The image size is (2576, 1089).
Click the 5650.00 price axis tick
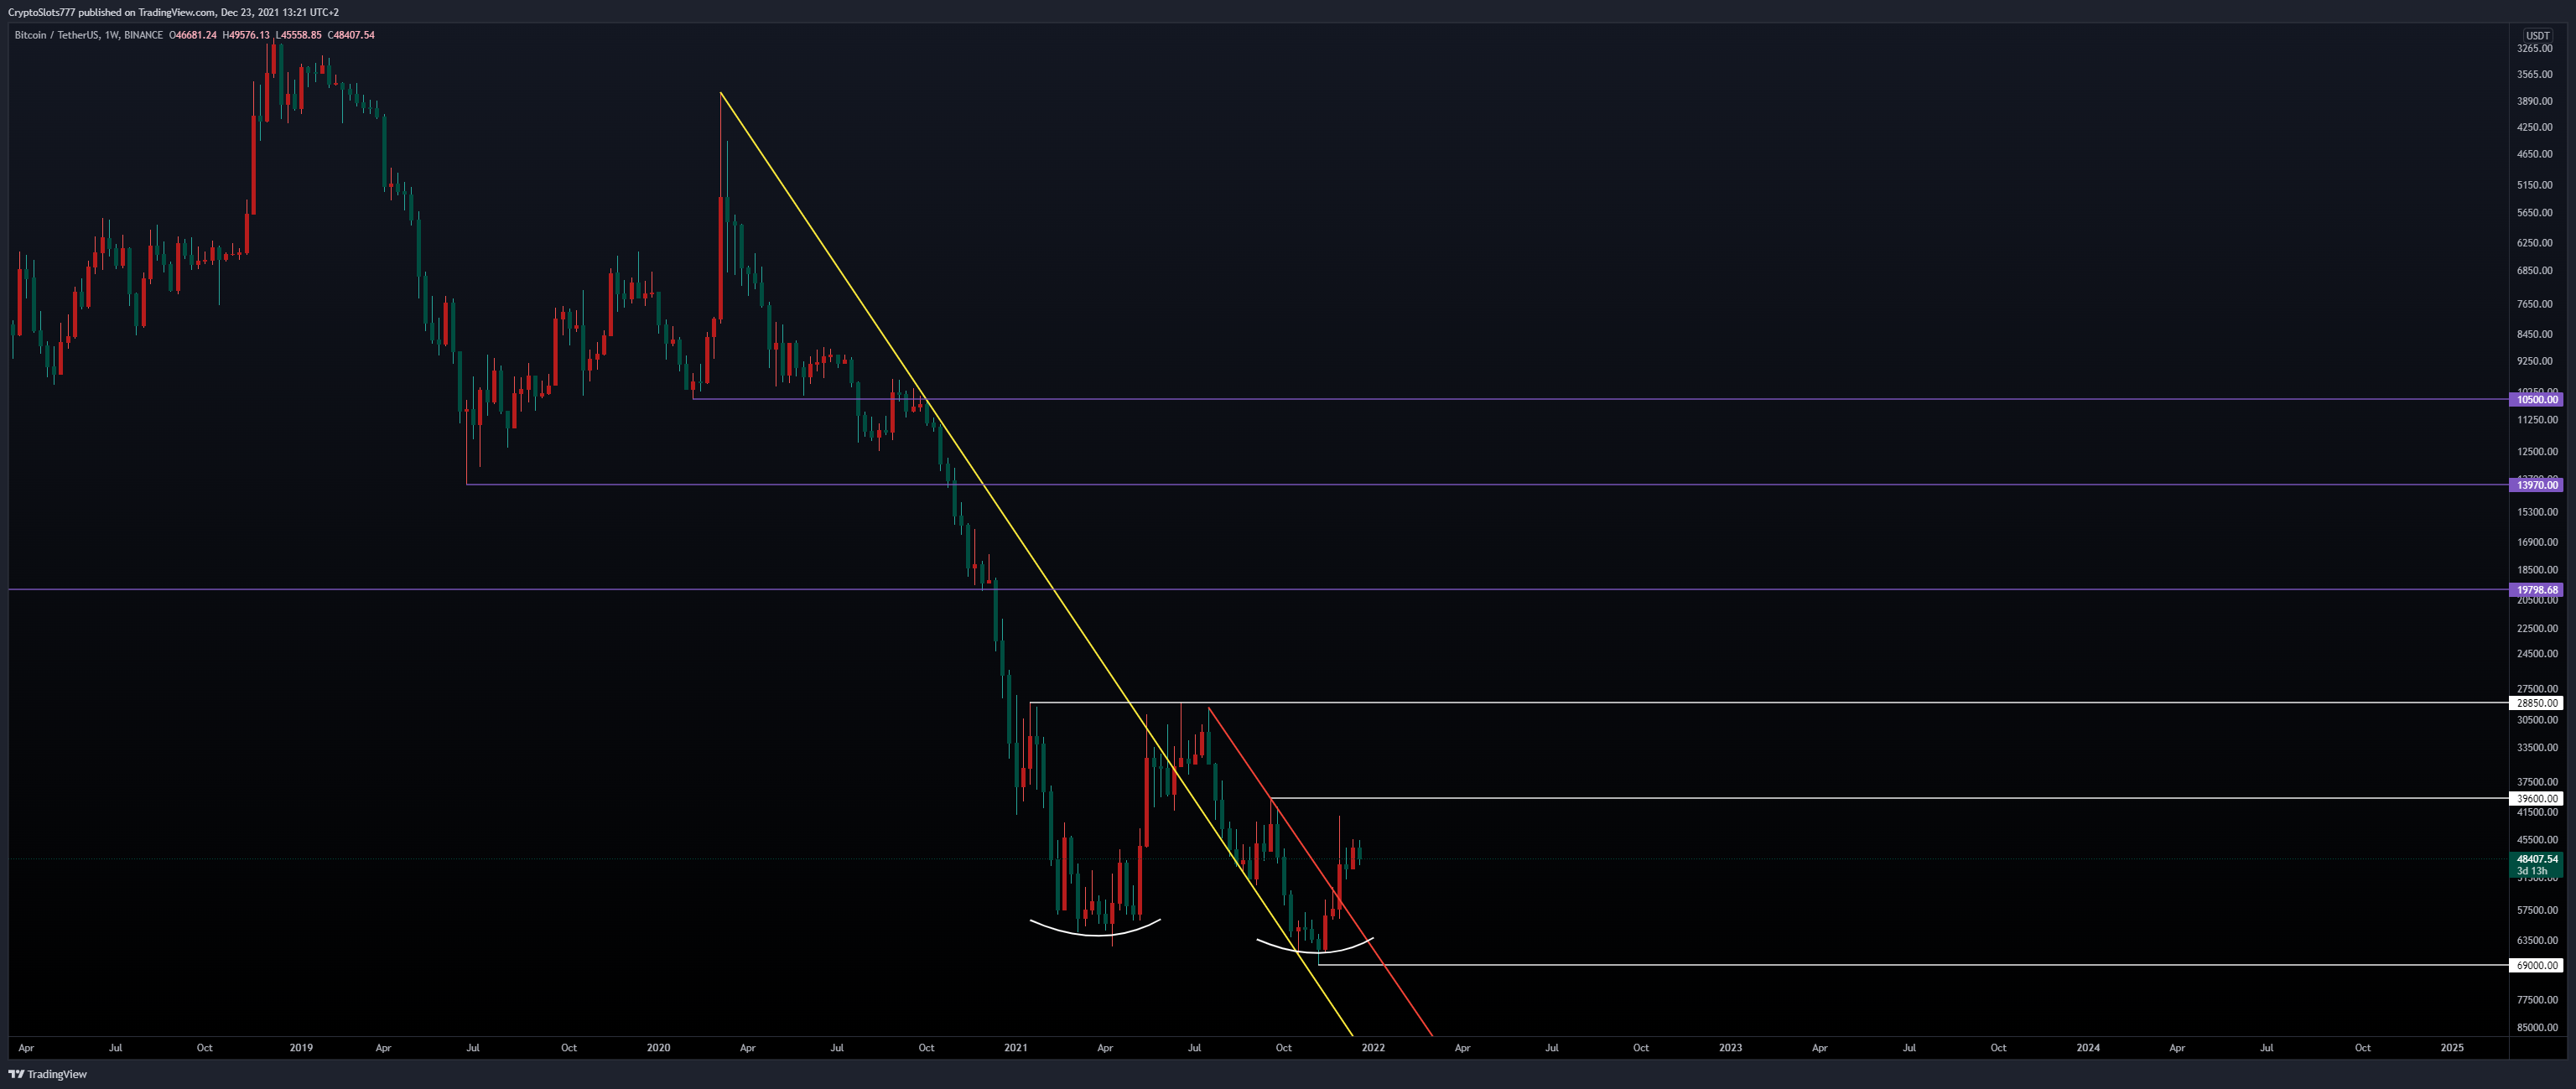pyautogui.click(x=2535, y=213)
